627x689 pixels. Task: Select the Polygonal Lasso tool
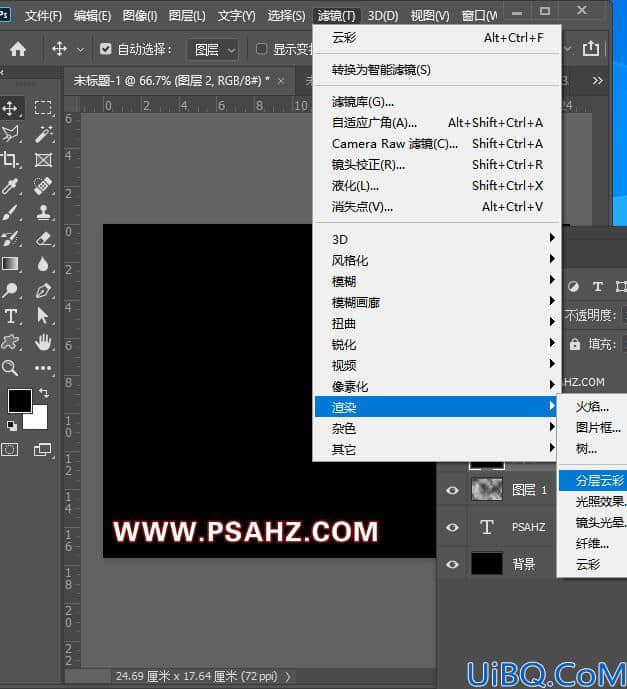[10, 134]
